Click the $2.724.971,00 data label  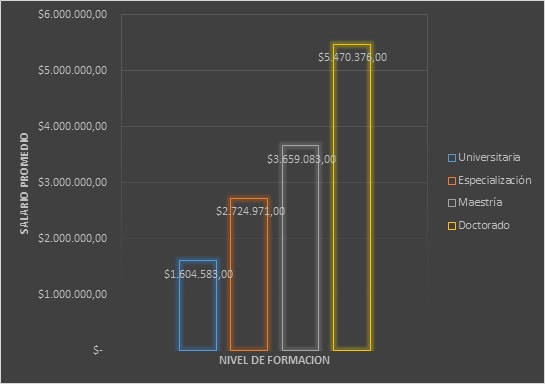(250, 211)
